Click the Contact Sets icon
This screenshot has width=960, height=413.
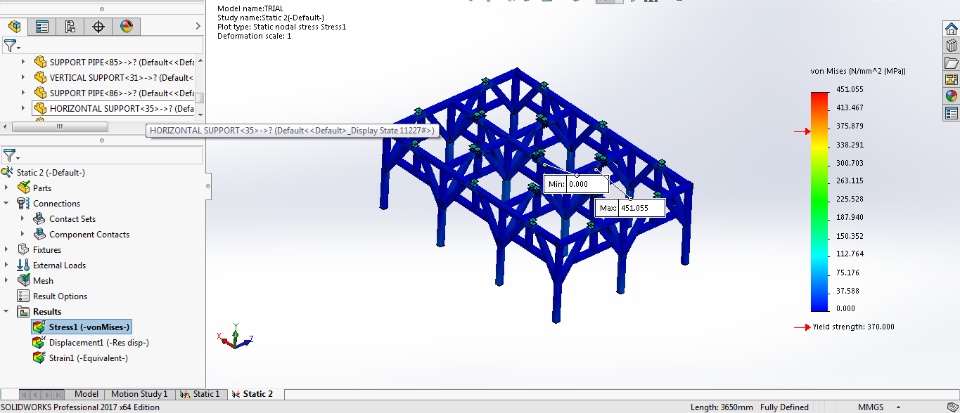tap(39, 218)
